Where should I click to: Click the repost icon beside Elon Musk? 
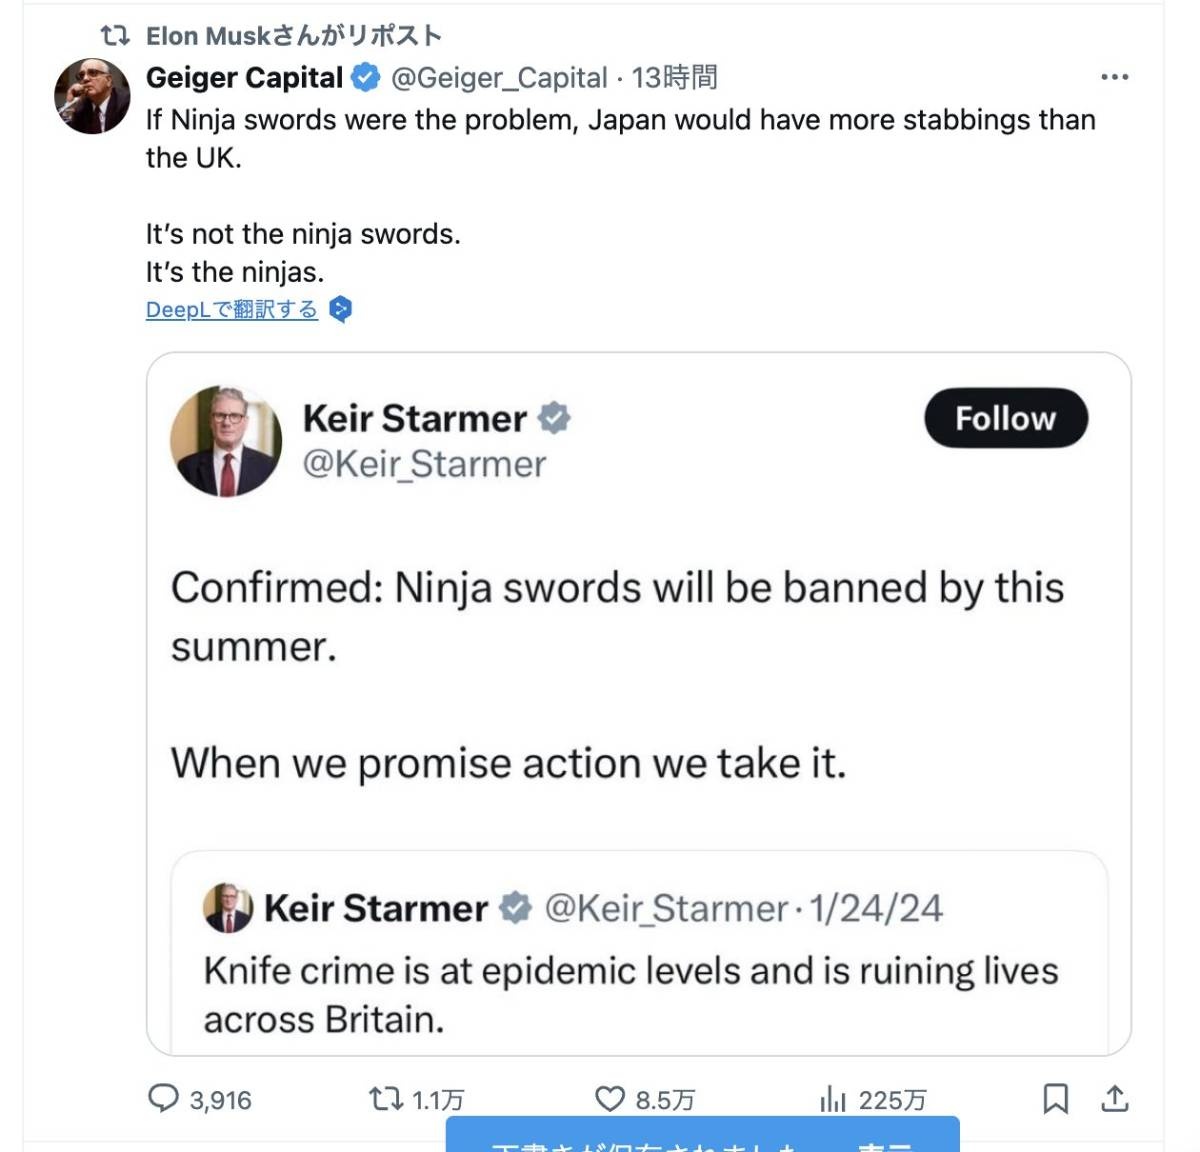pos(115,36)
